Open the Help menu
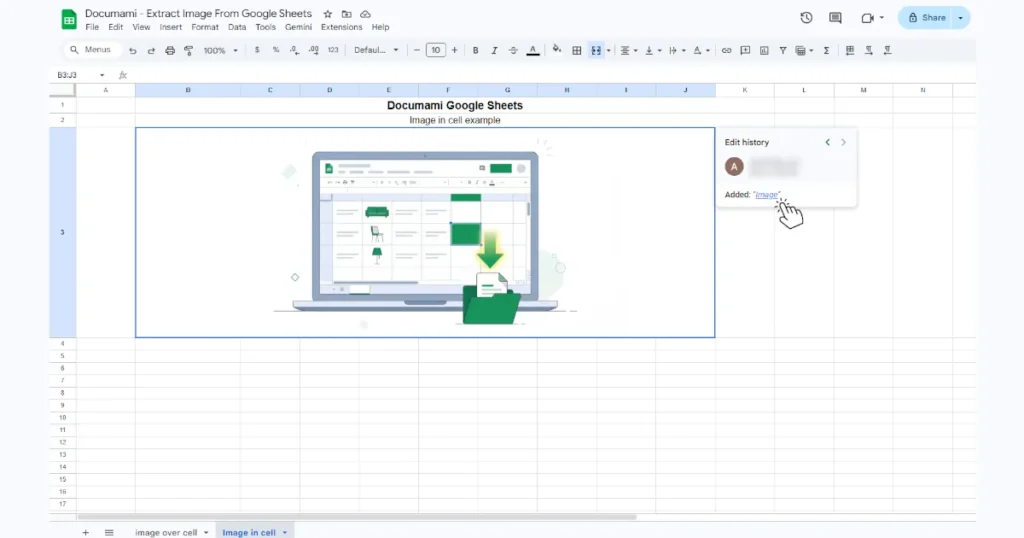 tap(380, 27)
